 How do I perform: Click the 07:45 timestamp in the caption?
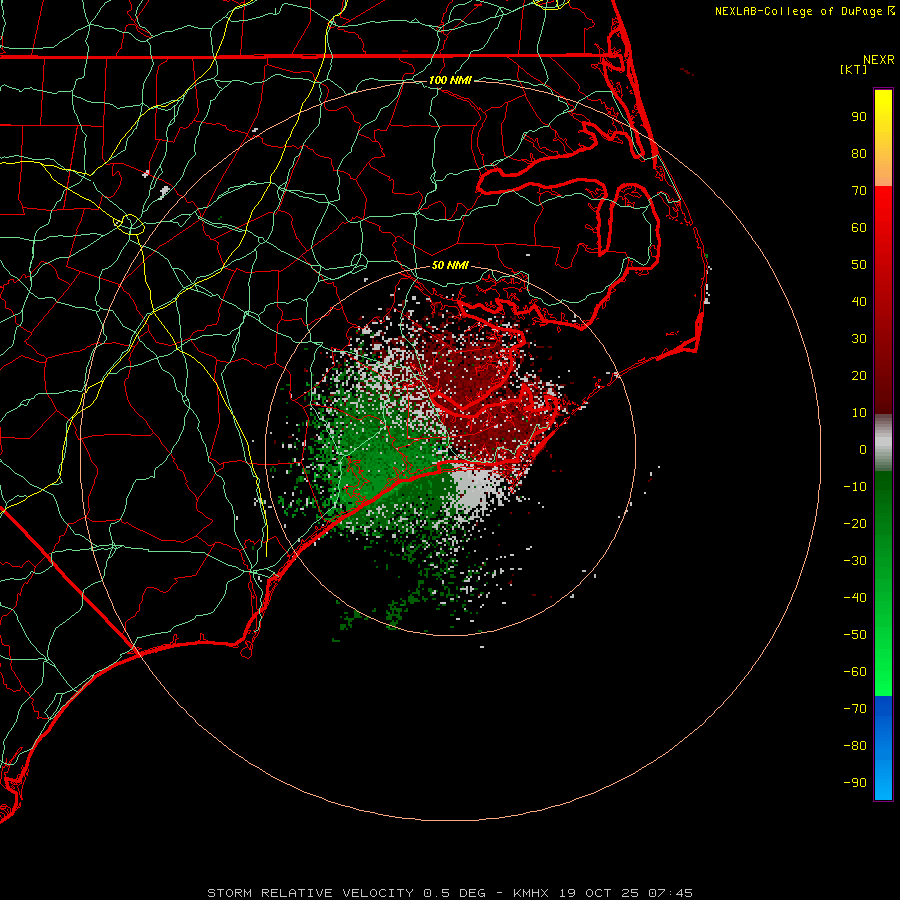coord(670,893)
